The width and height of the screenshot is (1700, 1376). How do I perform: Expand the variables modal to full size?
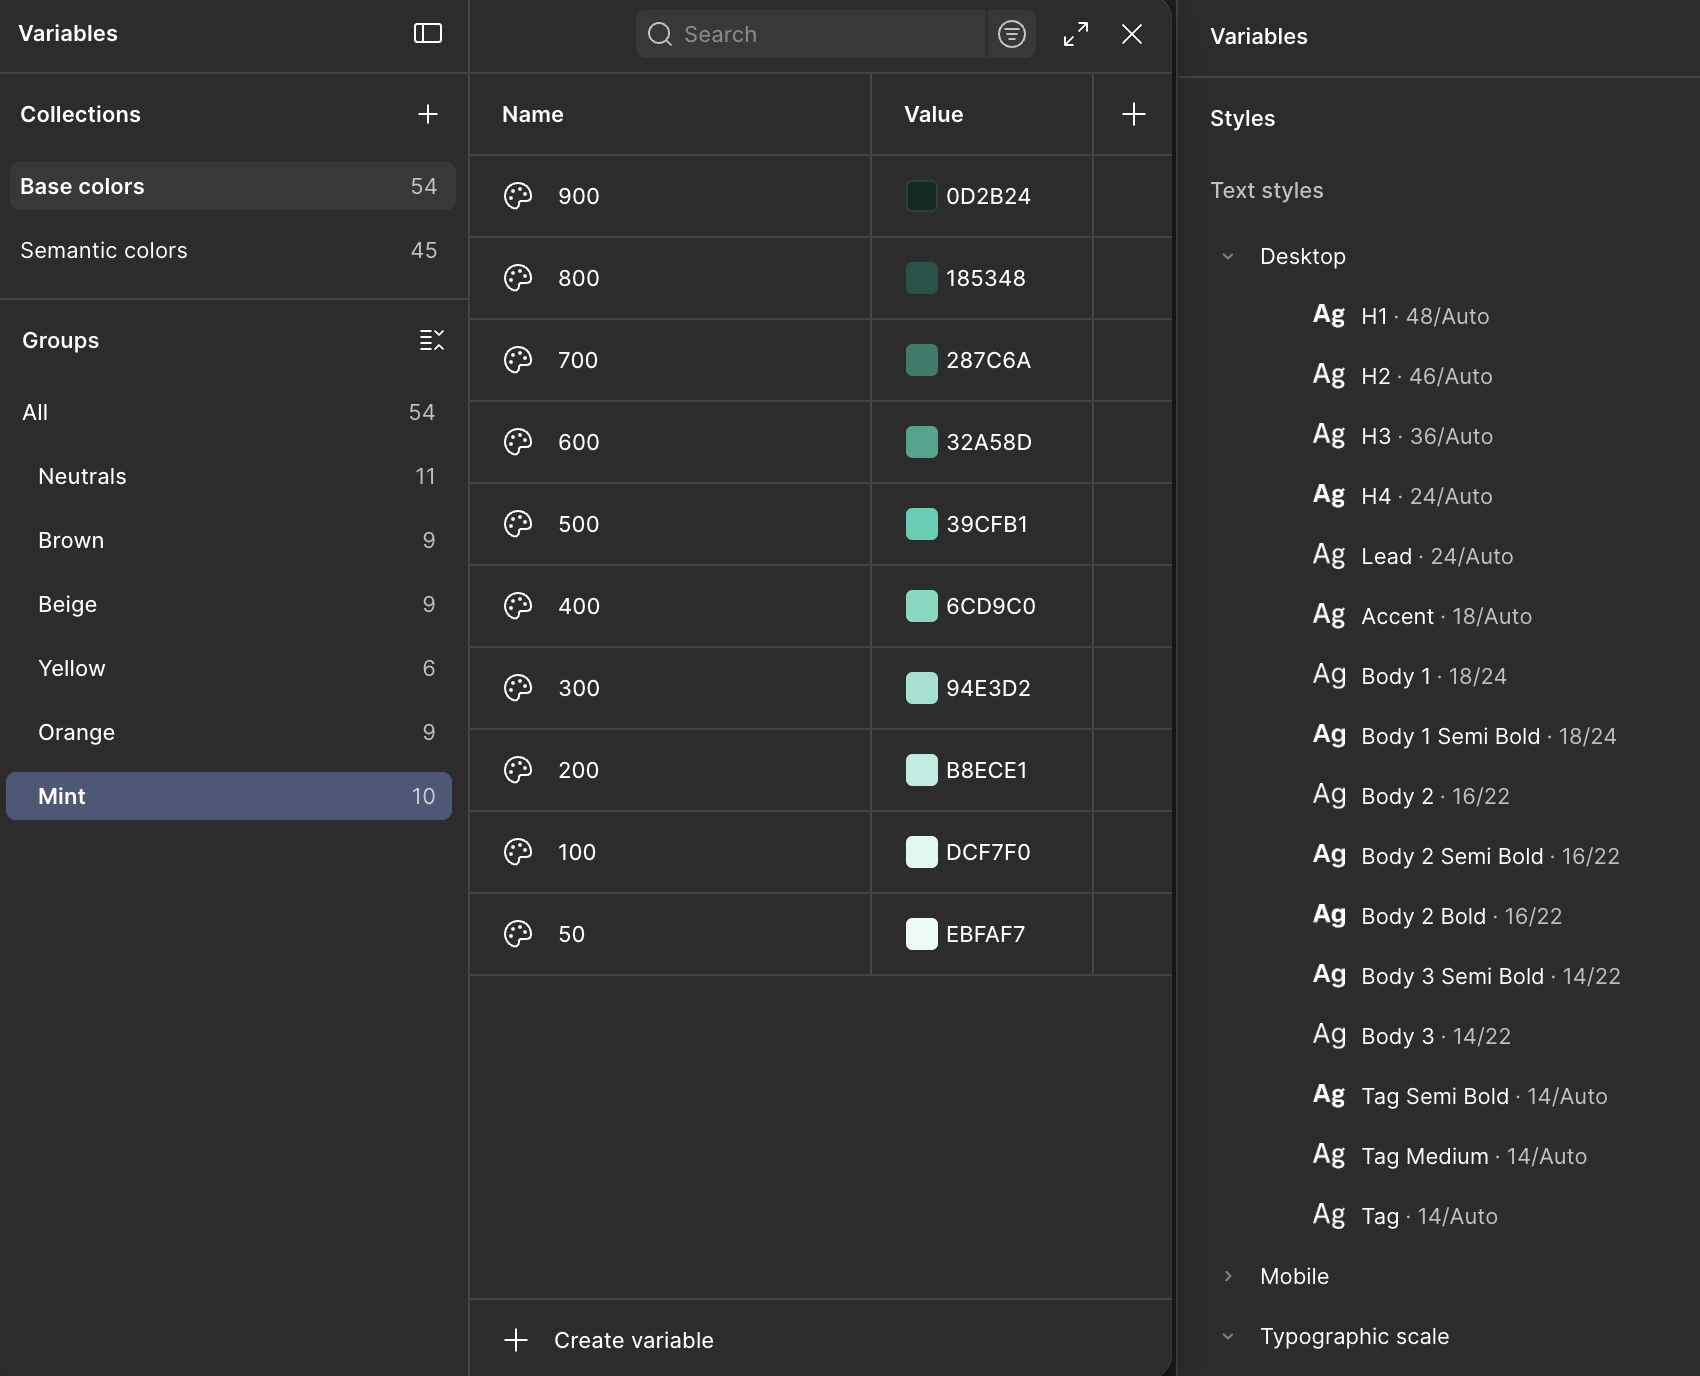1076,34
